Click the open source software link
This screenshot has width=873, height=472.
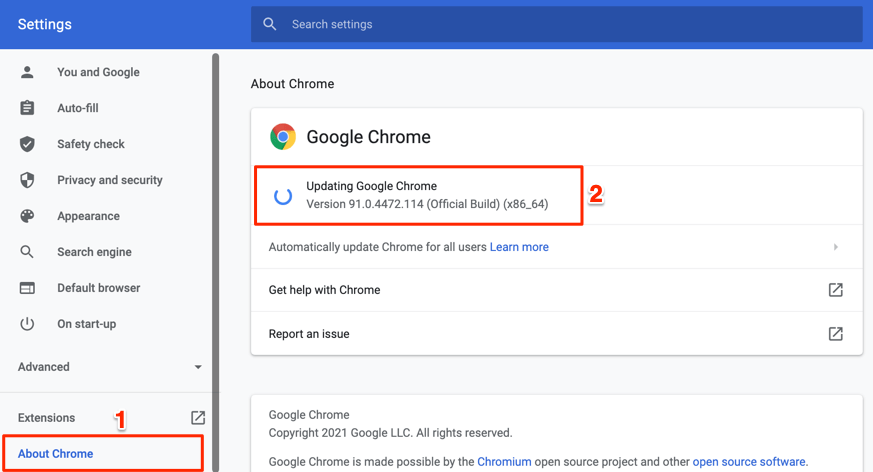(x=749, y=462)
